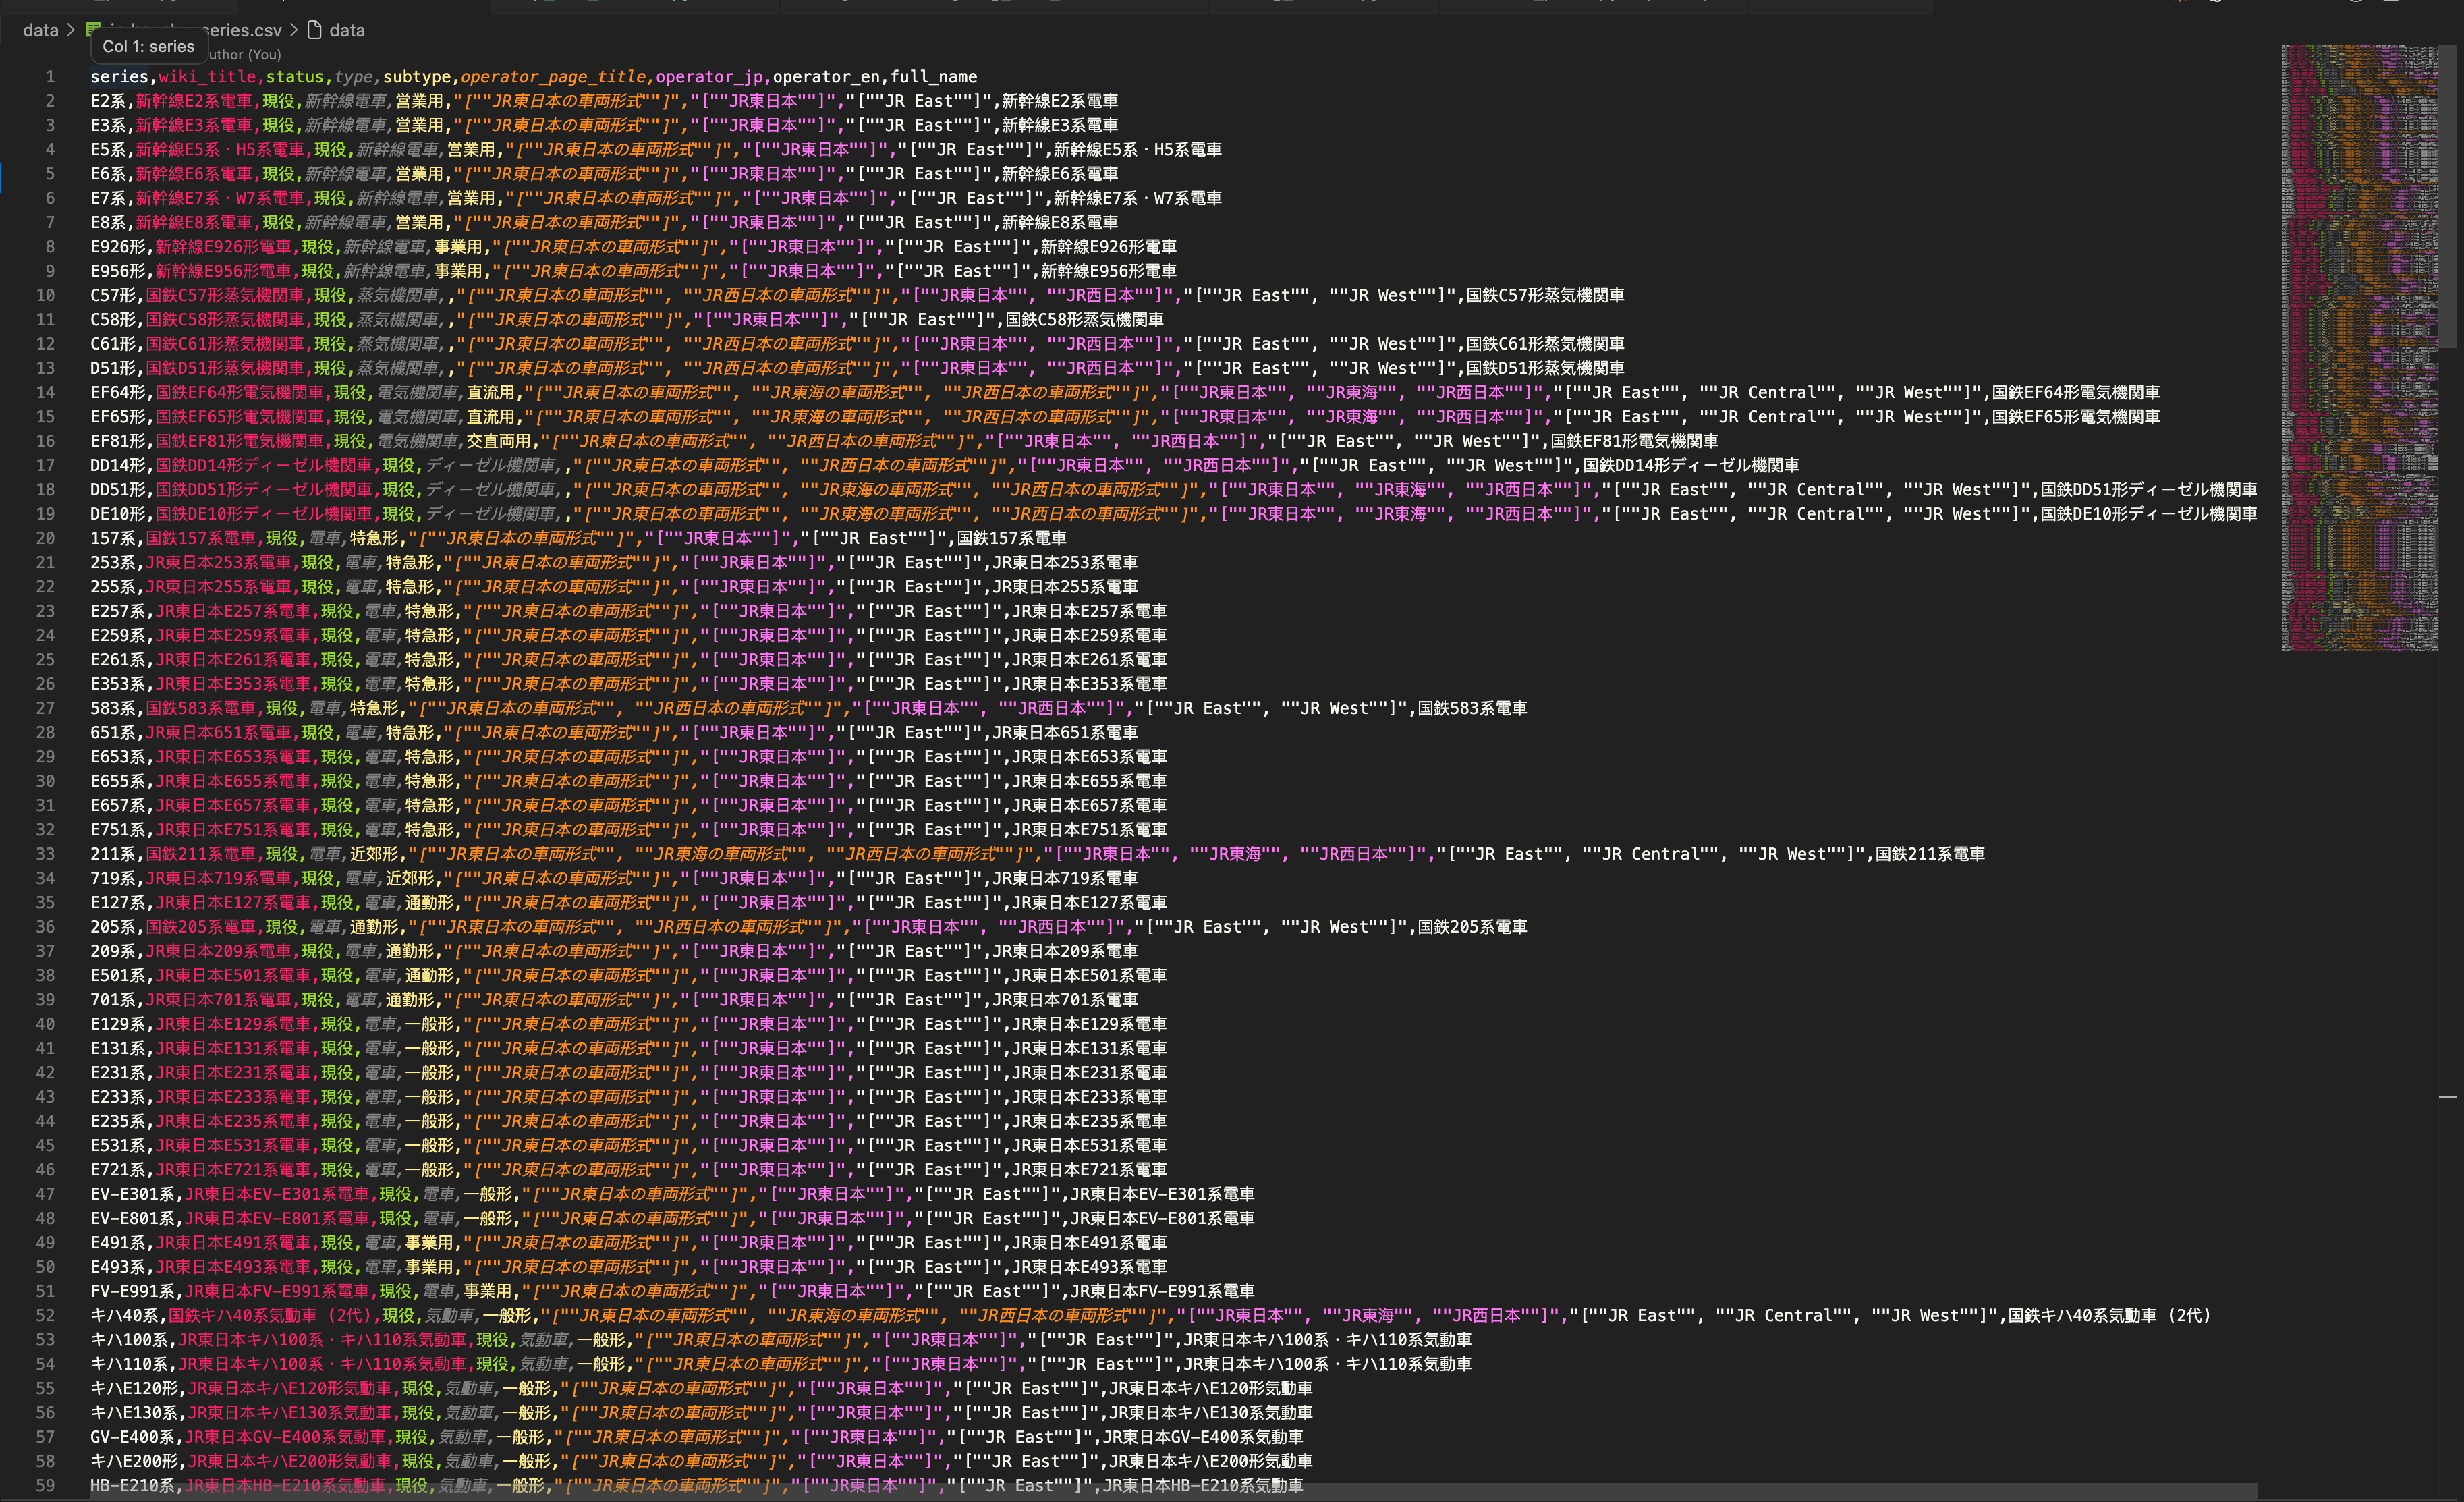The width and height of the screenshot is (2464, 1502).
Task: Place cursor in 'wiki_title' header column
Action: pyautogui.click(x=207, y=76)
